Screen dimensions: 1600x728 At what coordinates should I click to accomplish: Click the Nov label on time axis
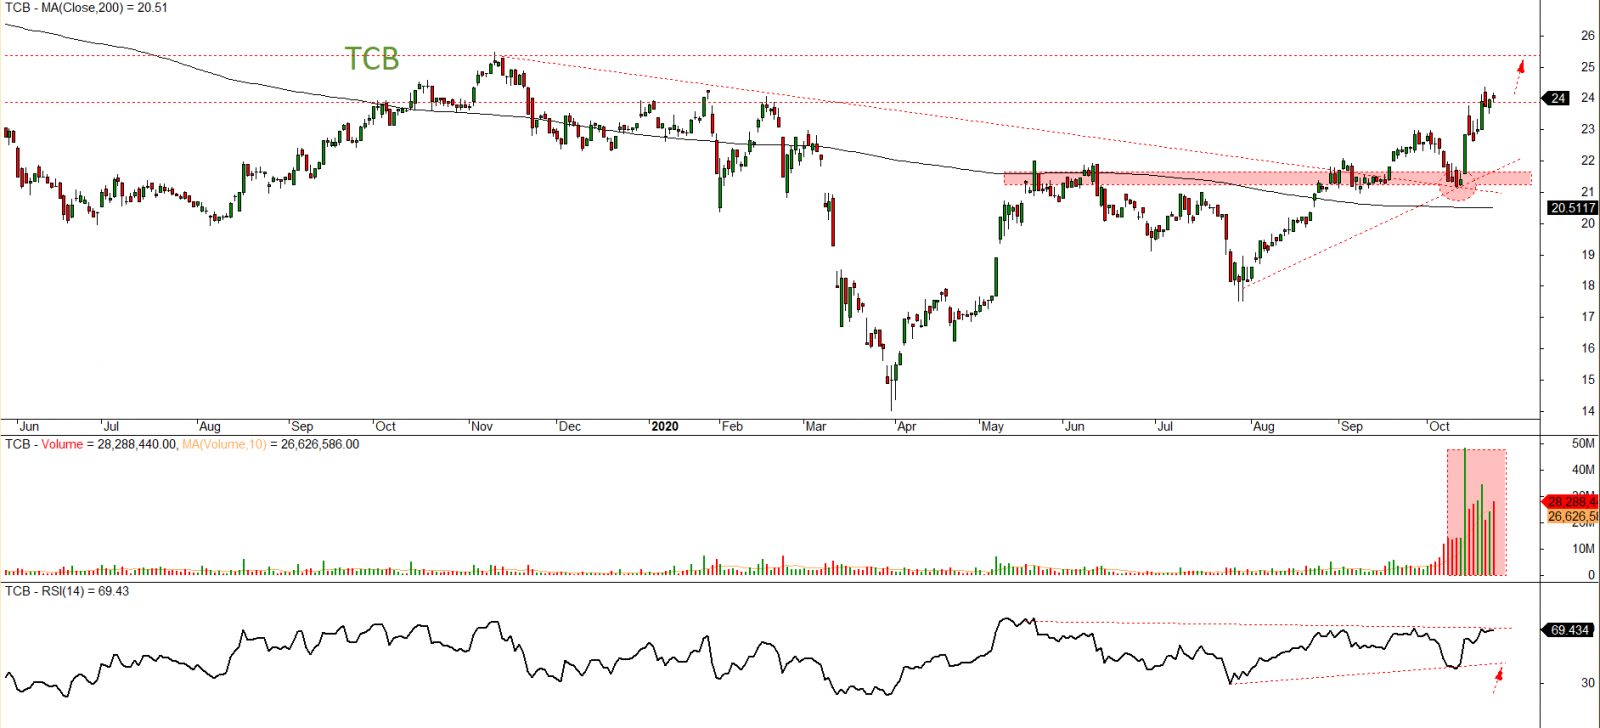coord(482,426)
